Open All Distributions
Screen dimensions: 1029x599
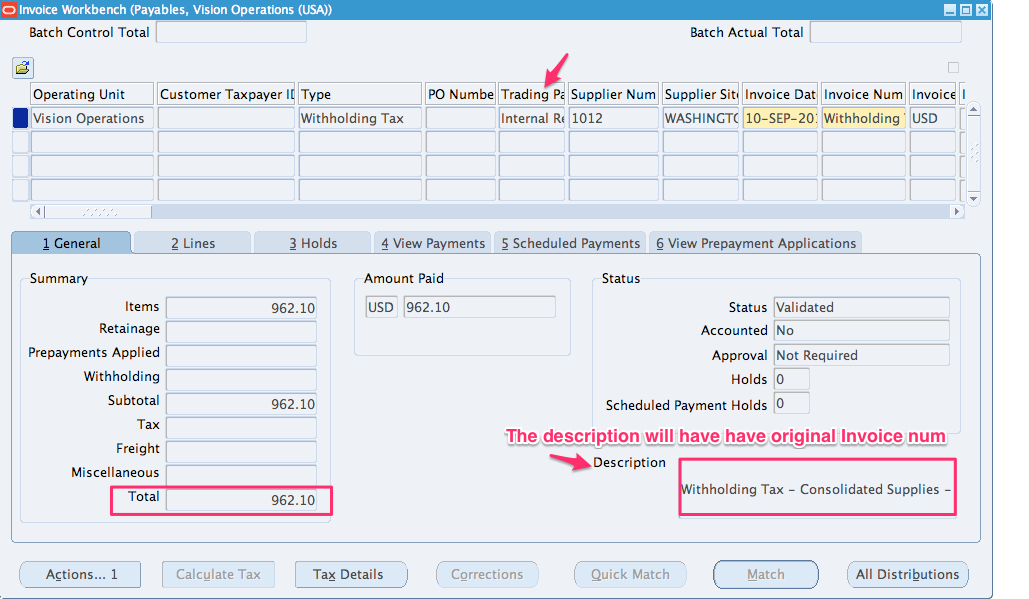[908, 574]
